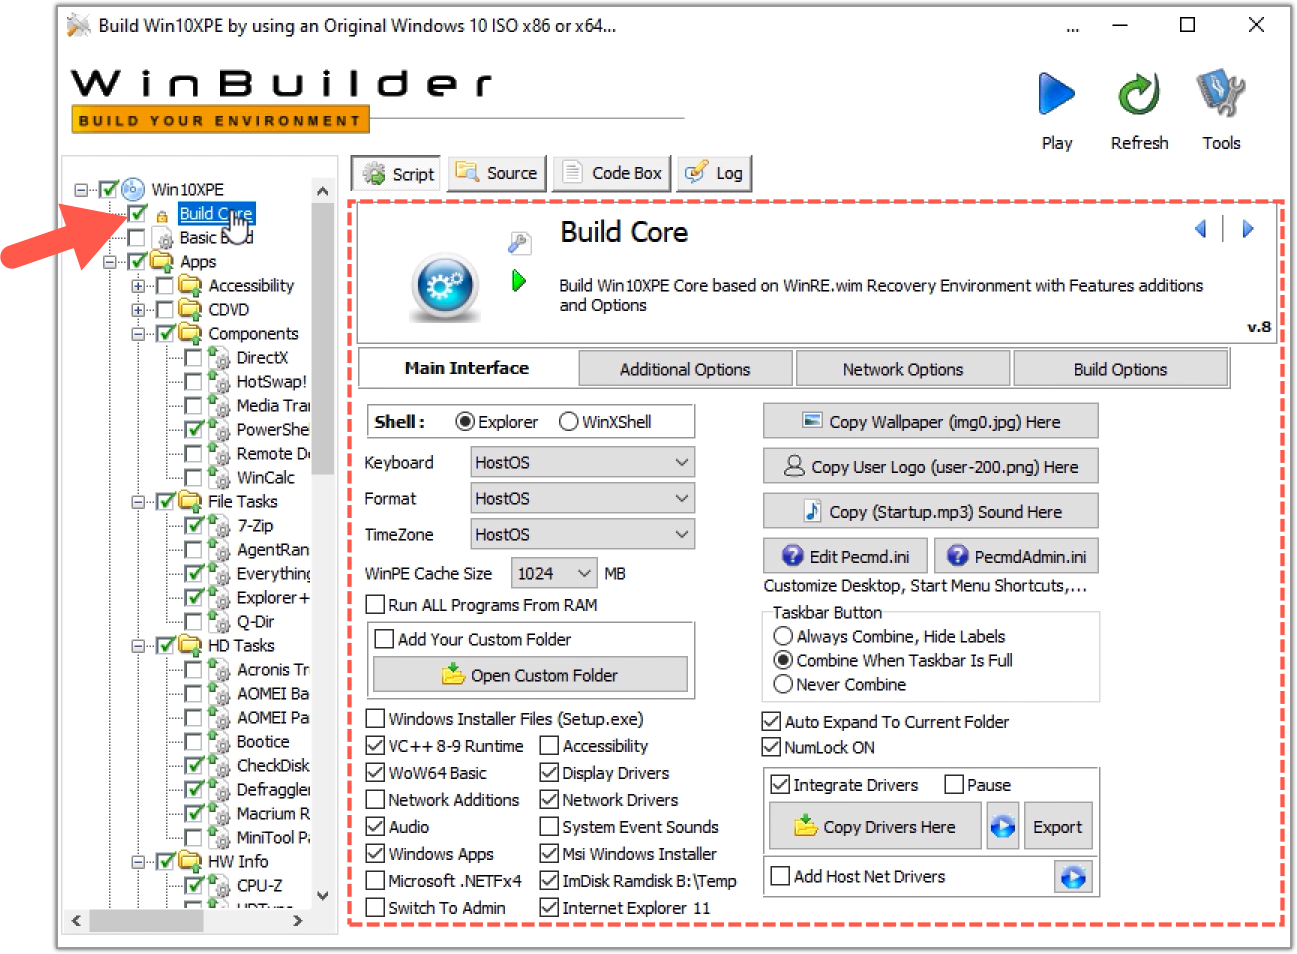
Task: Click the Open Custom Folder button
Action: point(530,675)
